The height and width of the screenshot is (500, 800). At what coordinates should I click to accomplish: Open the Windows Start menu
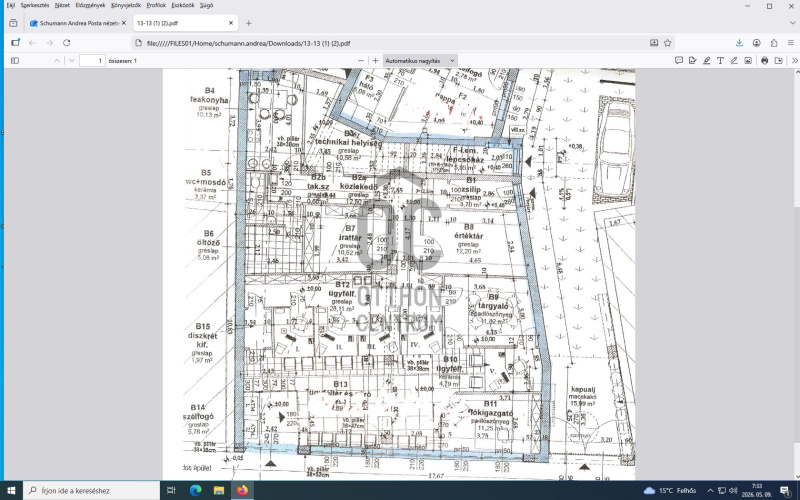11,490
